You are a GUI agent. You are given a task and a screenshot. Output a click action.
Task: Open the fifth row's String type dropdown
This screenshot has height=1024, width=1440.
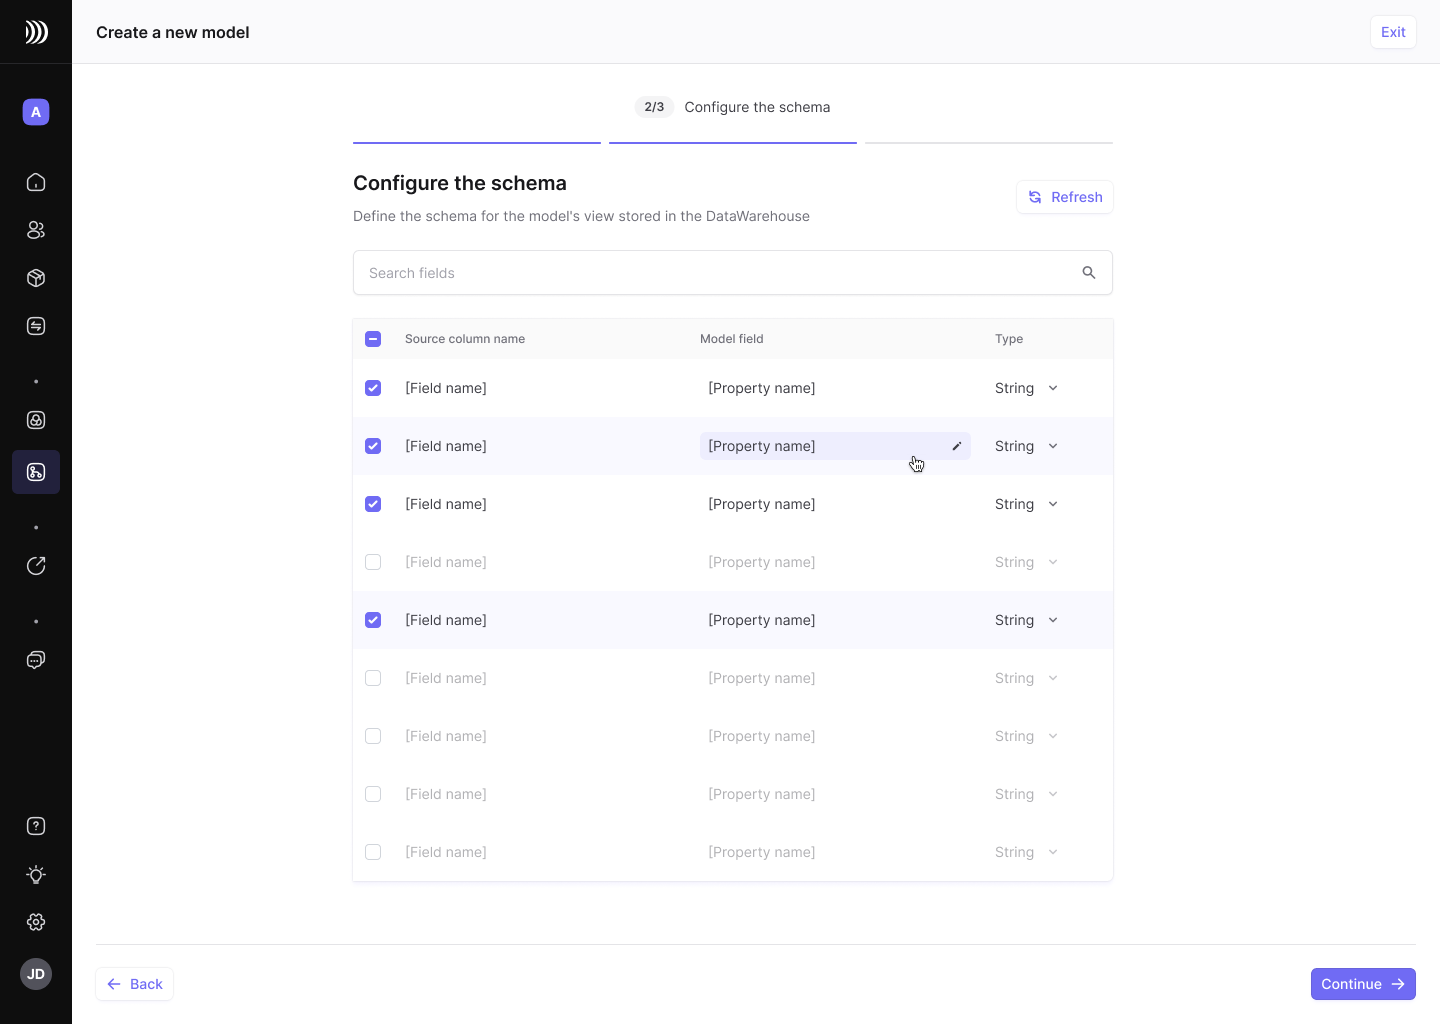point(1027,620)
